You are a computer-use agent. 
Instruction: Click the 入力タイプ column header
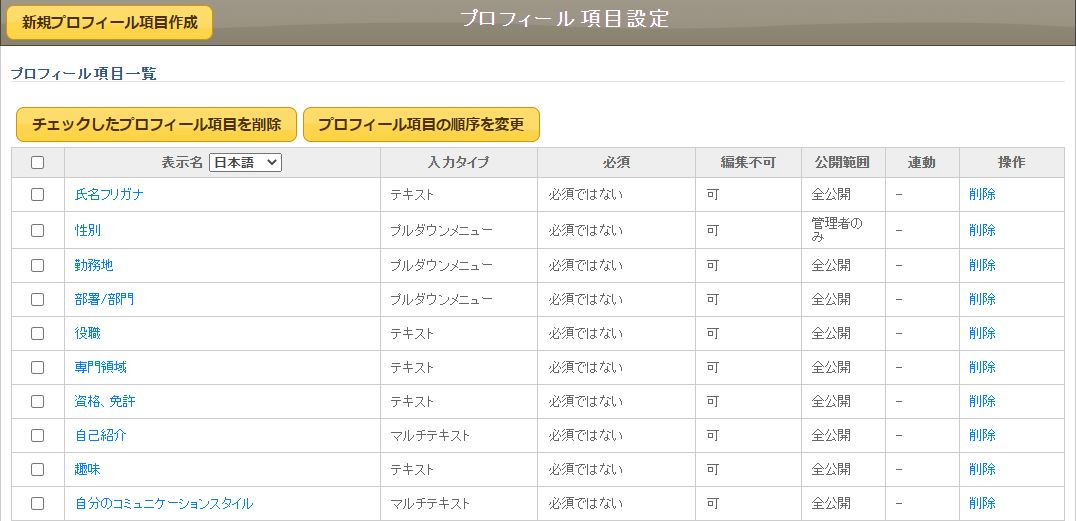click(x=458, y=163)
